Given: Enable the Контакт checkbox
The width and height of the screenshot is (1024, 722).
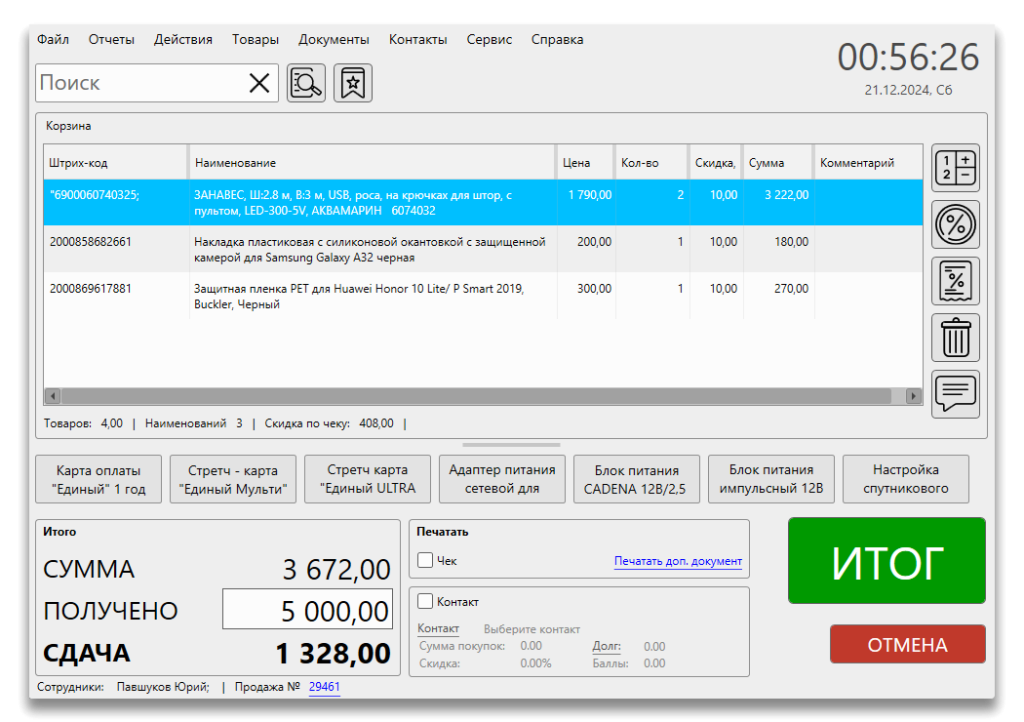Looking at the screenshot, I should pyautogui.click(x=424, y=601).
